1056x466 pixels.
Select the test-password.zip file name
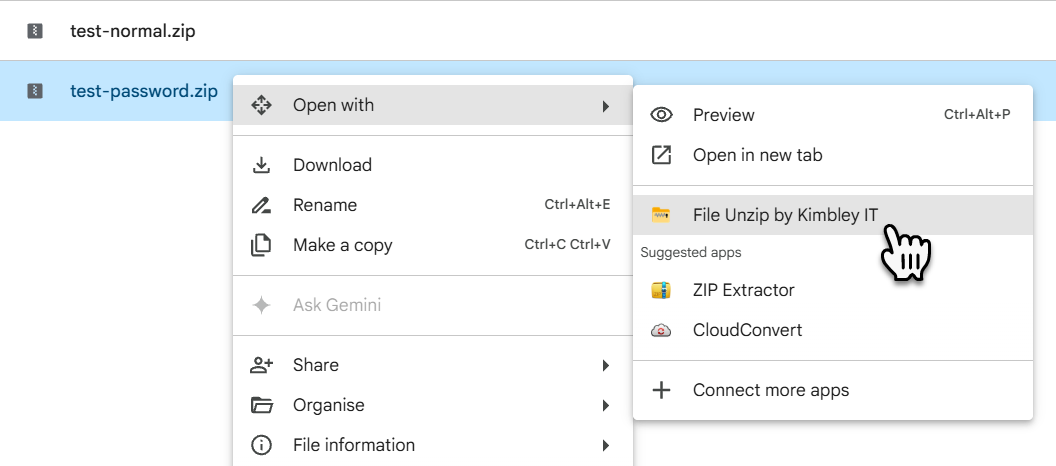(144, 91)
